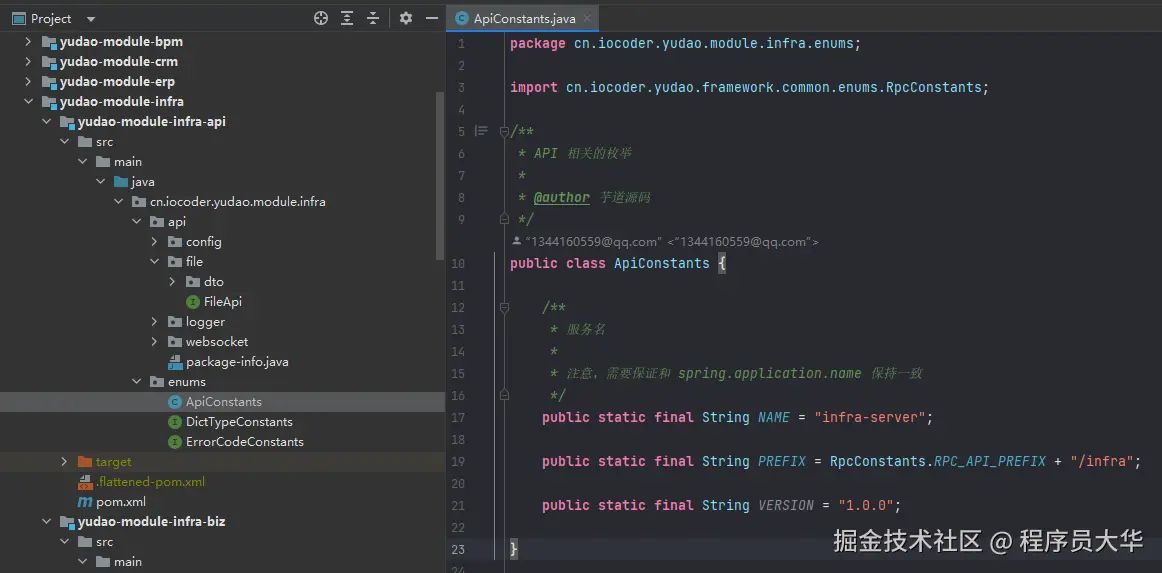Open the Project view dropdown arrow
The height and width of the screenshot is (573, 1162).
point(90,19)
